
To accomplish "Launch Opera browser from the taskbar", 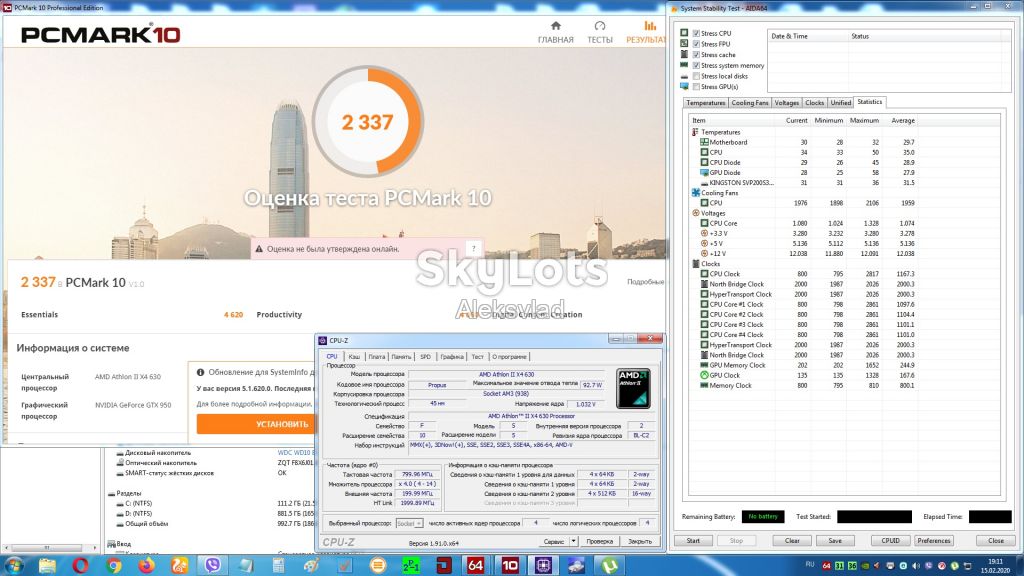I will click(80, 565).
